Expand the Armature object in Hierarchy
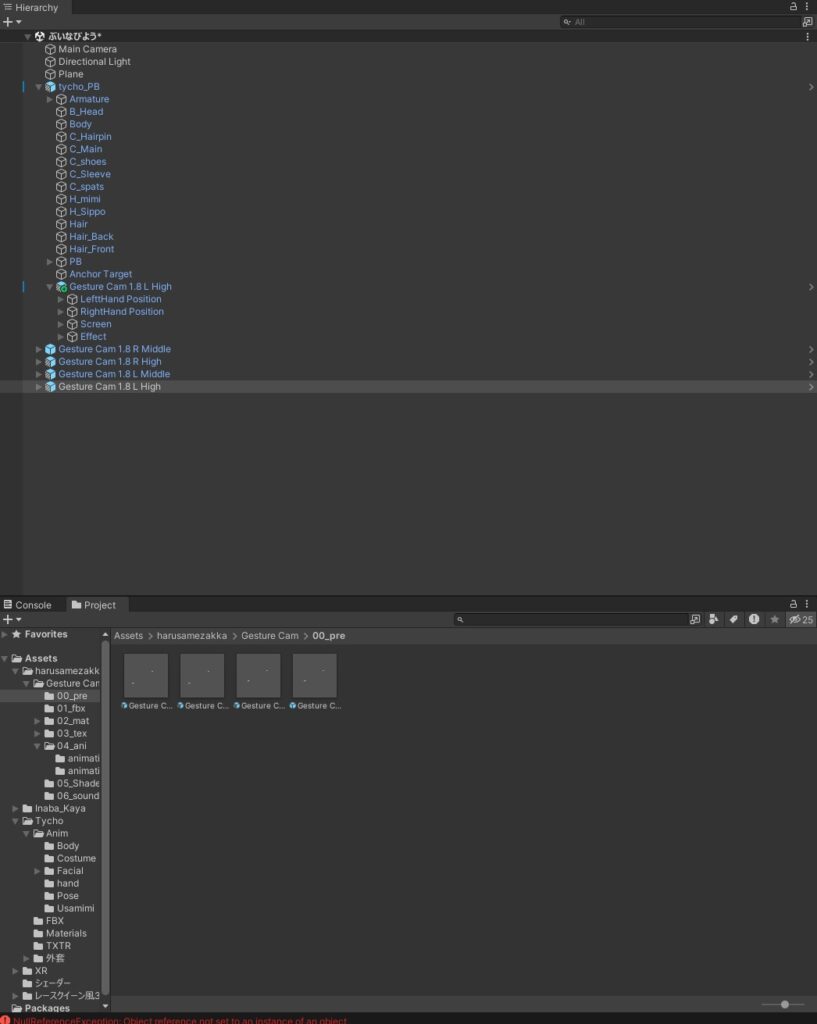This screenshot has width=817, height=1024. pos(50,99)
